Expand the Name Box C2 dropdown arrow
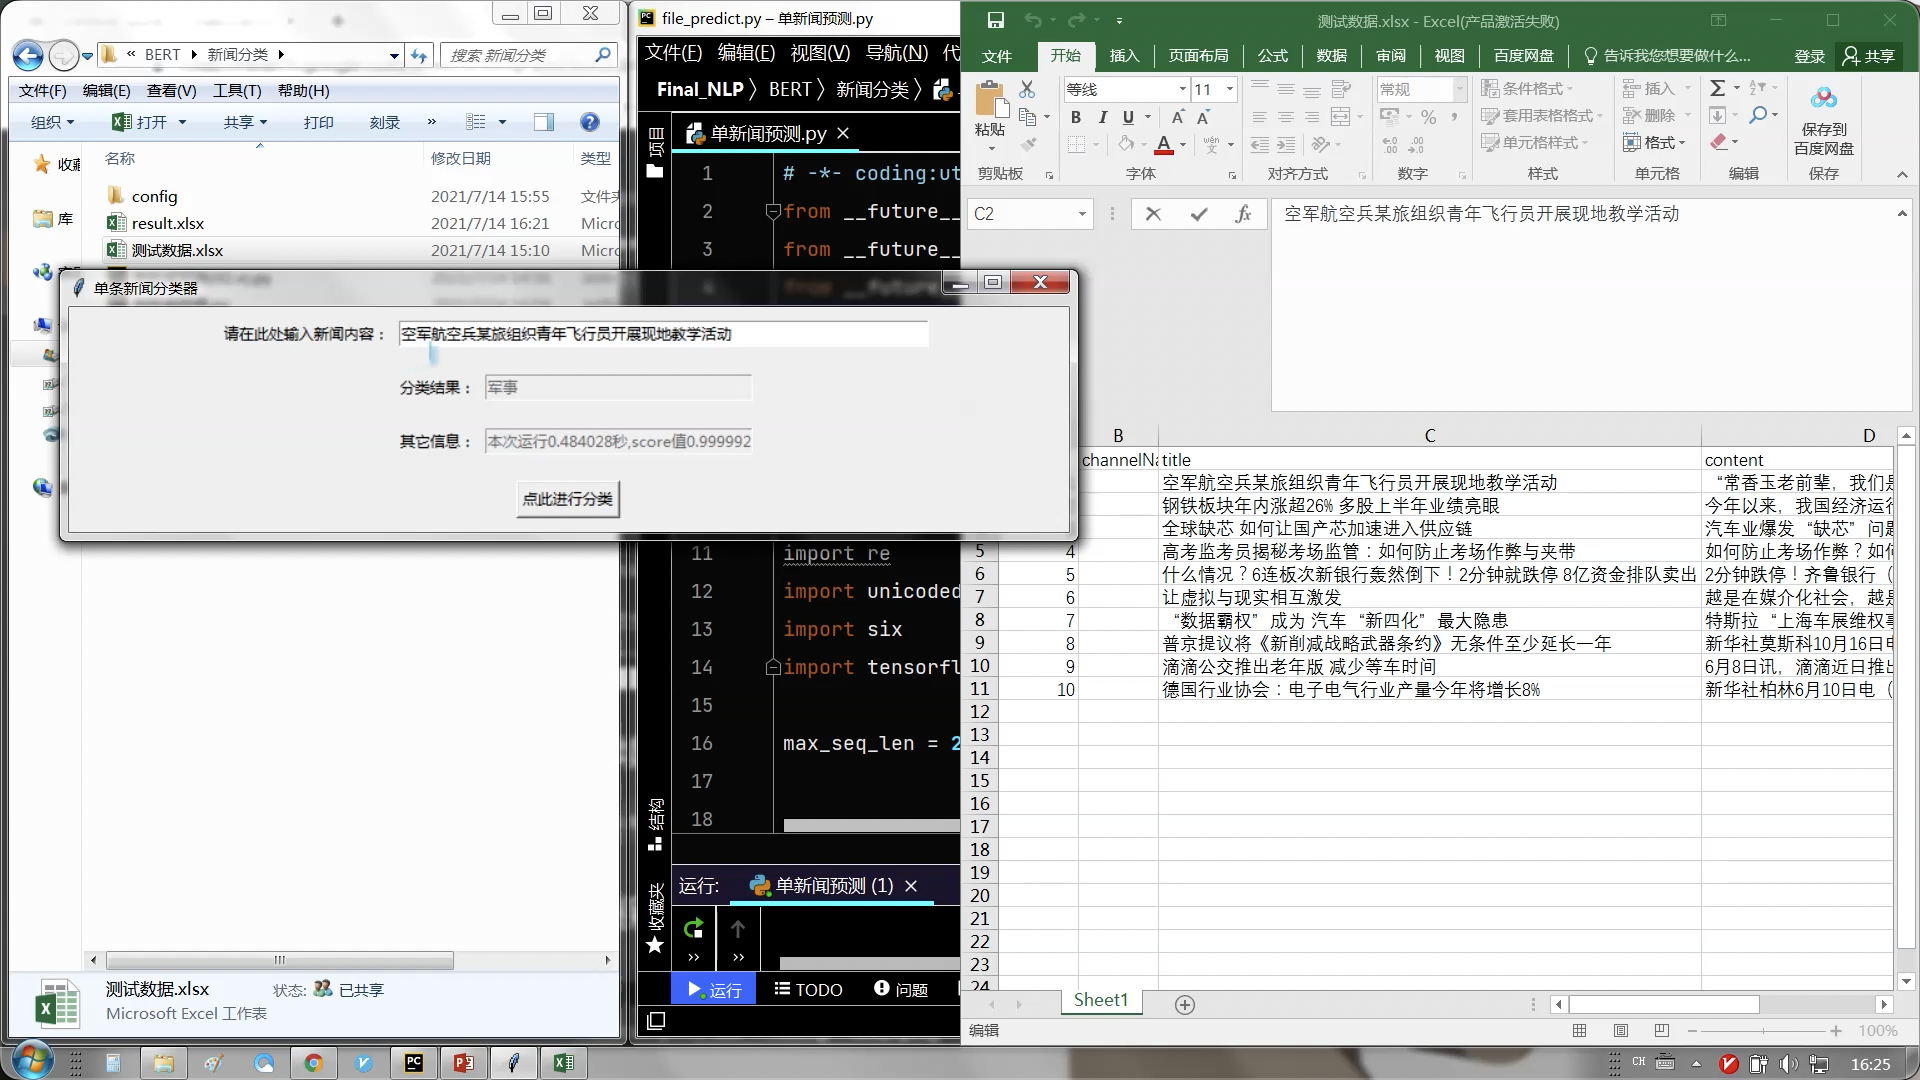 coord(1082,214)
